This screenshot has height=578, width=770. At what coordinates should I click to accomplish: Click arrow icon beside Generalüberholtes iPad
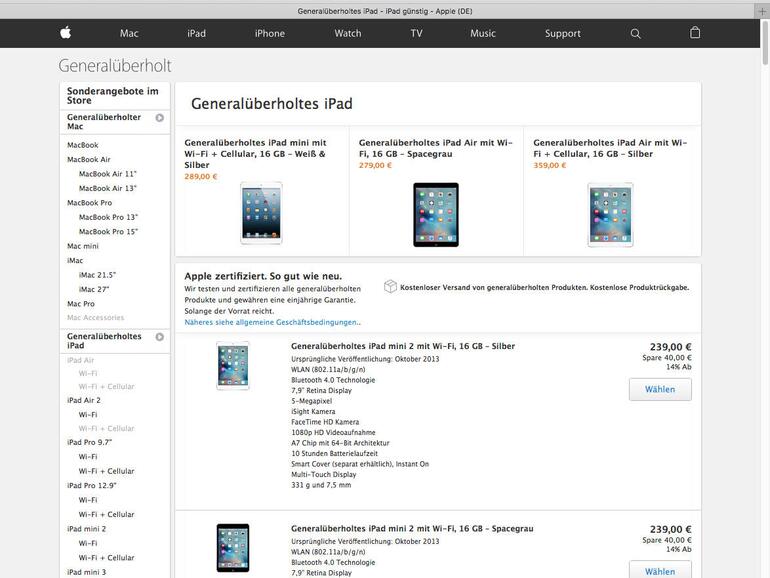pos(160,337)
